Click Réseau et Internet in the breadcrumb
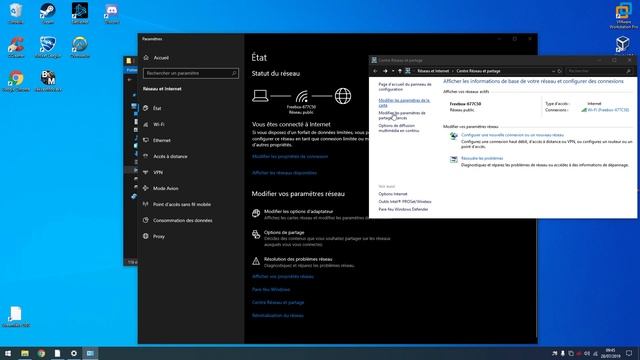 433,71
